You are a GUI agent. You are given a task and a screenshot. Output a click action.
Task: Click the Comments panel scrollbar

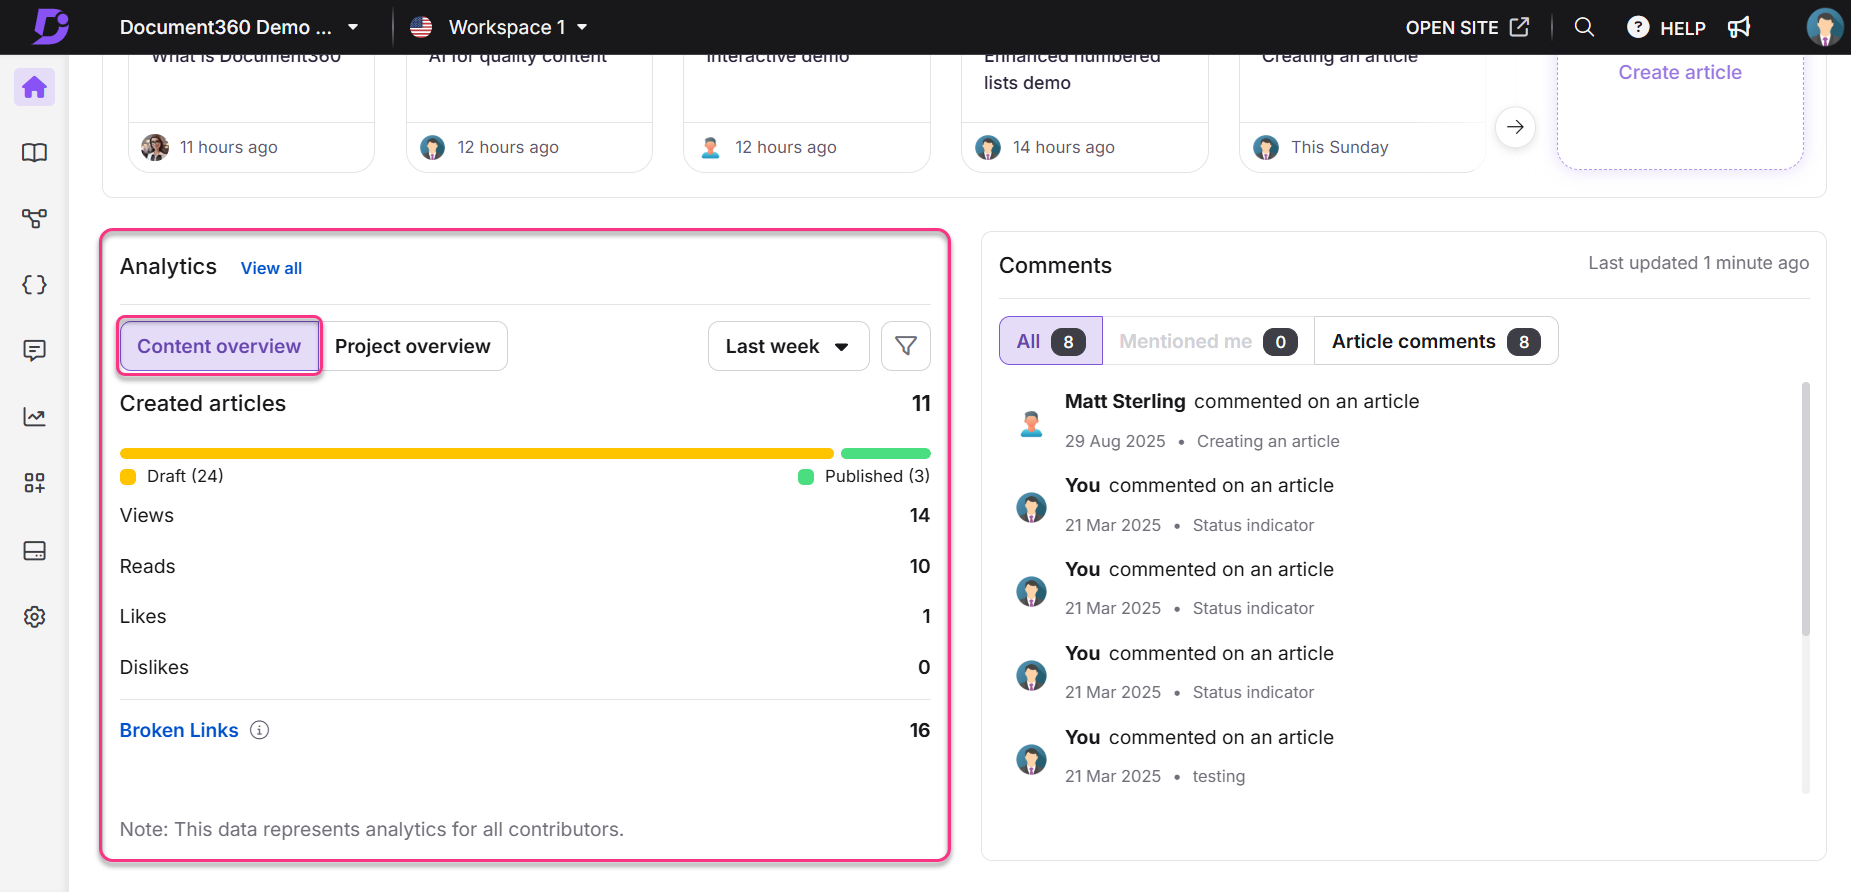pyautogui.click(x=1805, y=508)
